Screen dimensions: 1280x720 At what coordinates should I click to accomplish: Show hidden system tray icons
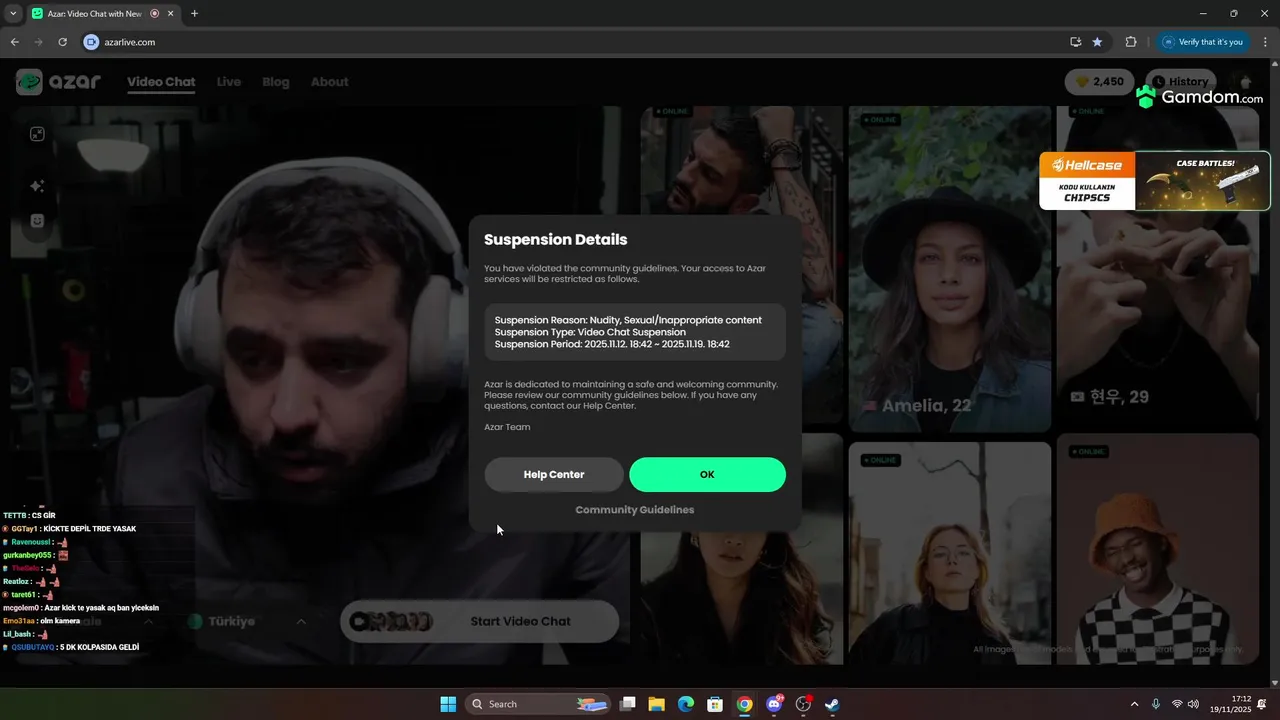1134,704
